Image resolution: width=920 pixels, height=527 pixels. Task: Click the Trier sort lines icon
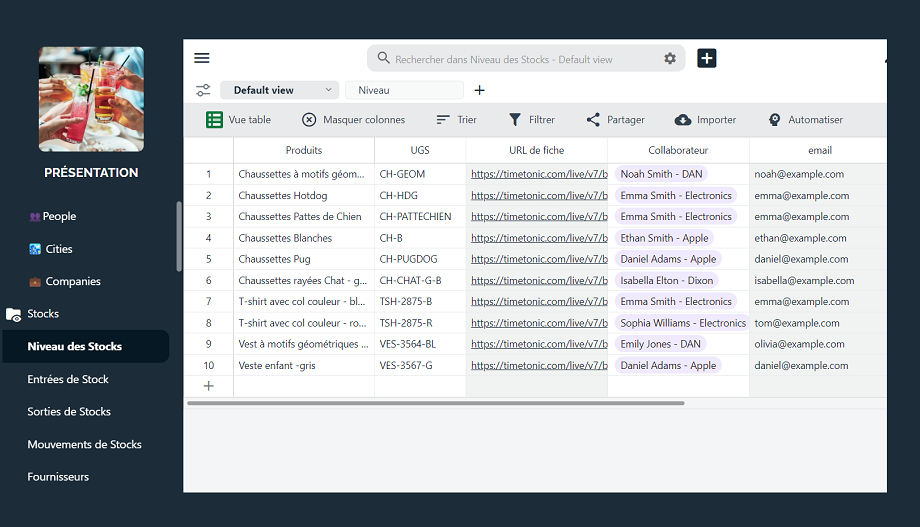coord(443,120)
